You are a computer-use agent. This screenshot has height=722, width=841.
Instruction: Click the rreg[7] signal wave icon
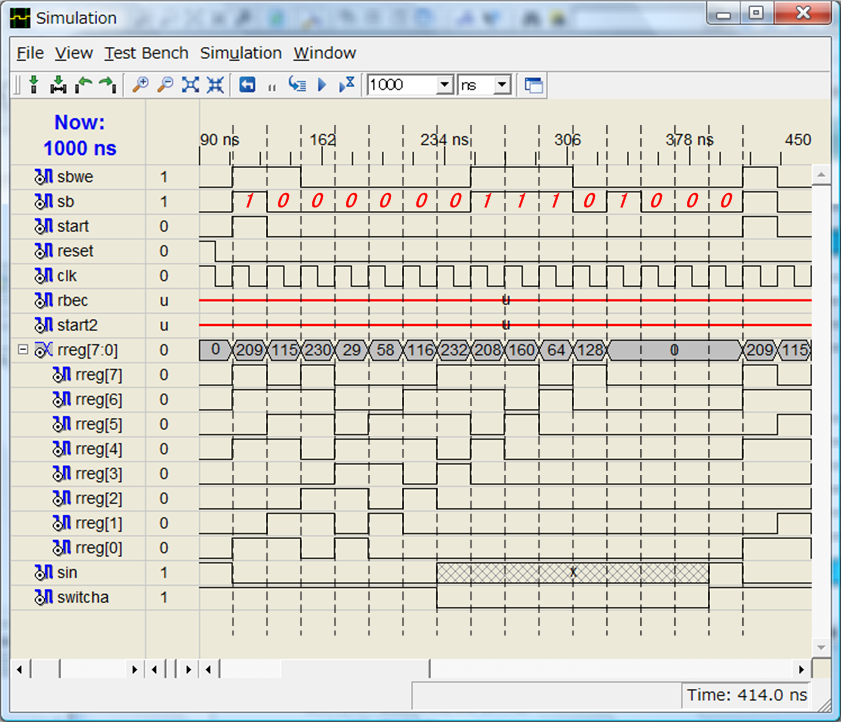click(x=62, y=374)
